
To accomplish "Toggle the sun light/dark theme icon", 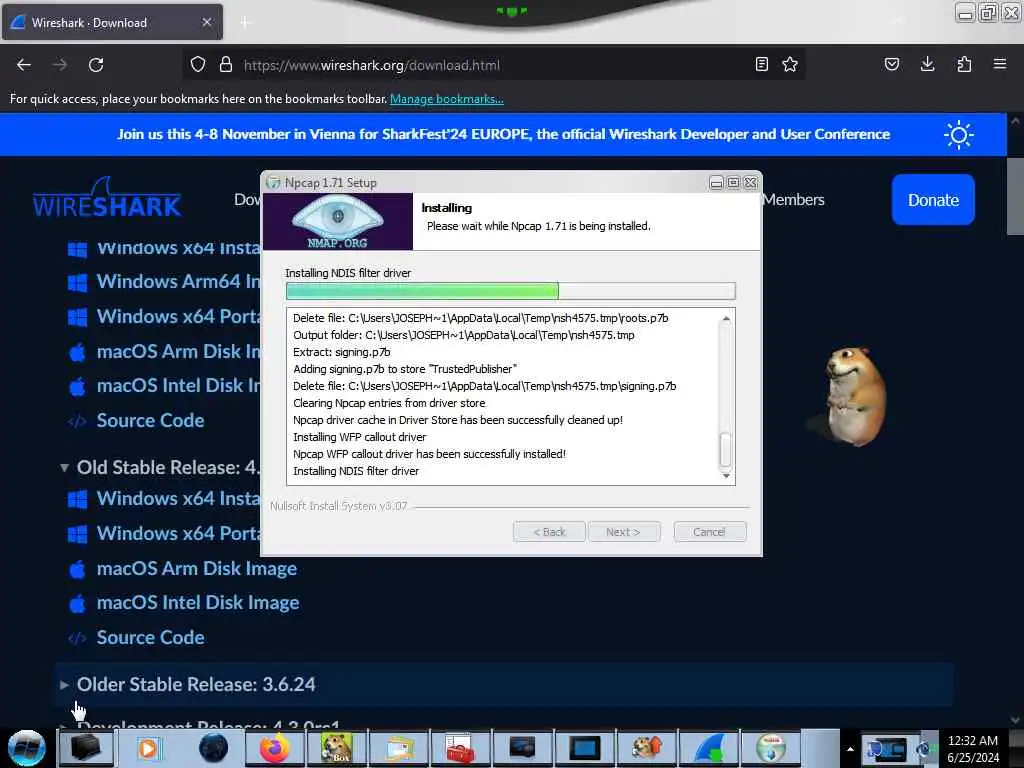I will click(959, 135).
